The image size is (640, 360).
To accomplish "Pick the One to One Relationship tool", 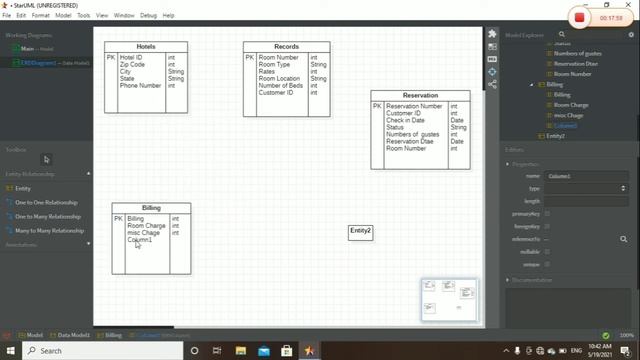I will coord(46,202).
